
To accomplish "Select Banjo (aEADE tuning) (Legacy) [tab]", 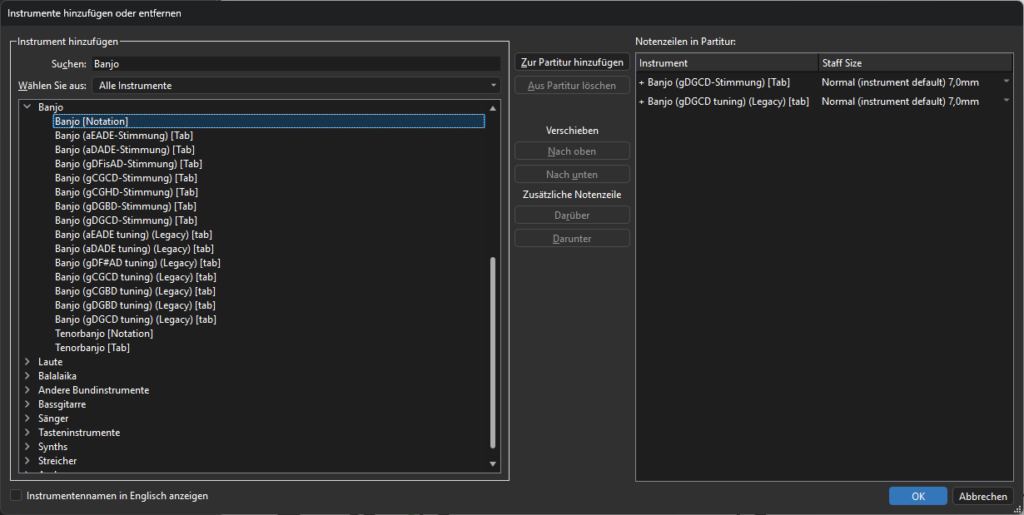I will pos(133,234).
